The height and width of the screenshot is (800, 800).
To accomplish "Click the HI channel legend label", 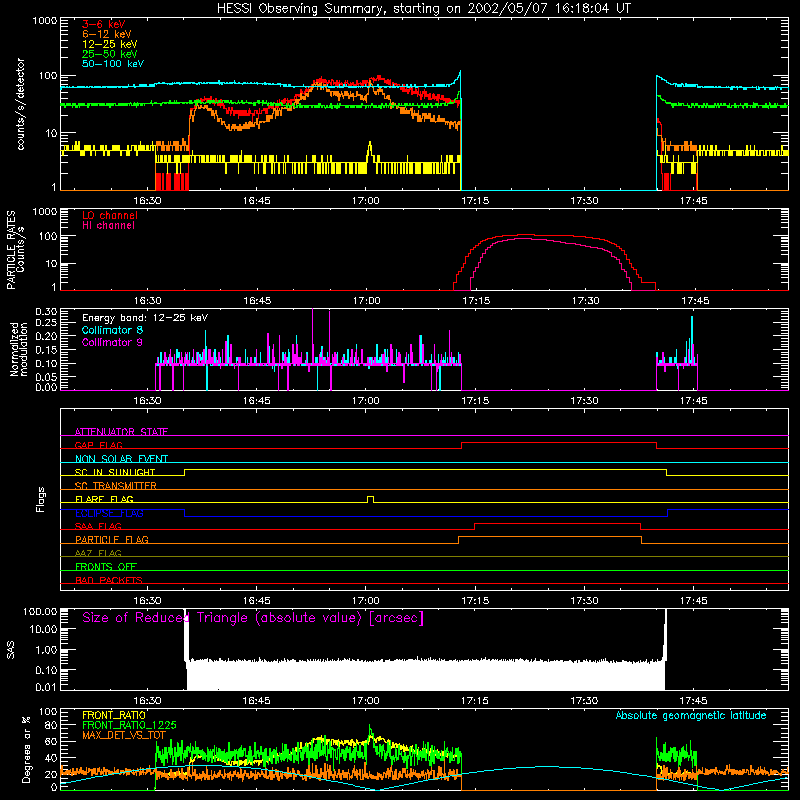I will pos(108,225).
